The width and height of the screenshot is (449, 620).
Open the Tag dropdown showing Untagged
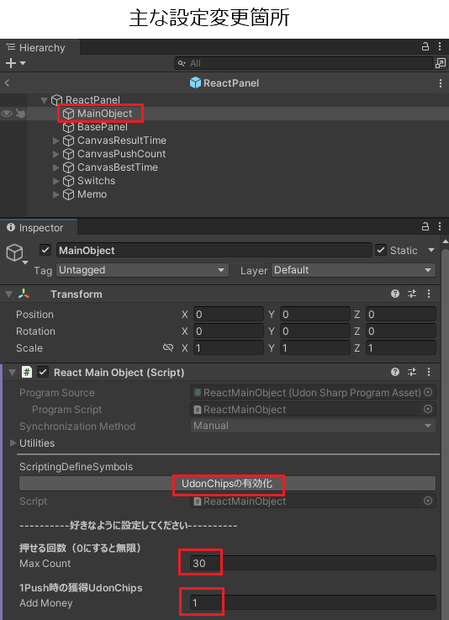pos(143,270)
